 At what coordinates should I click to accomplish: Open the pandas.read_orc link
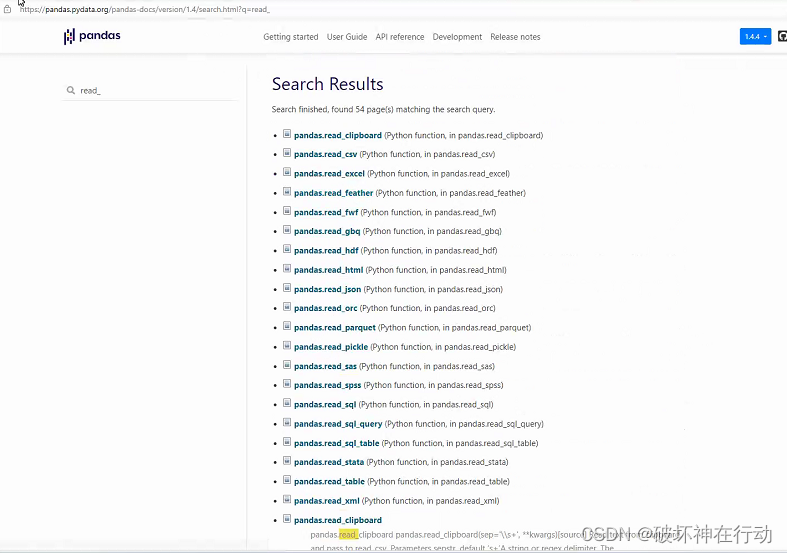pyautogui.click(x=325, y=309)
